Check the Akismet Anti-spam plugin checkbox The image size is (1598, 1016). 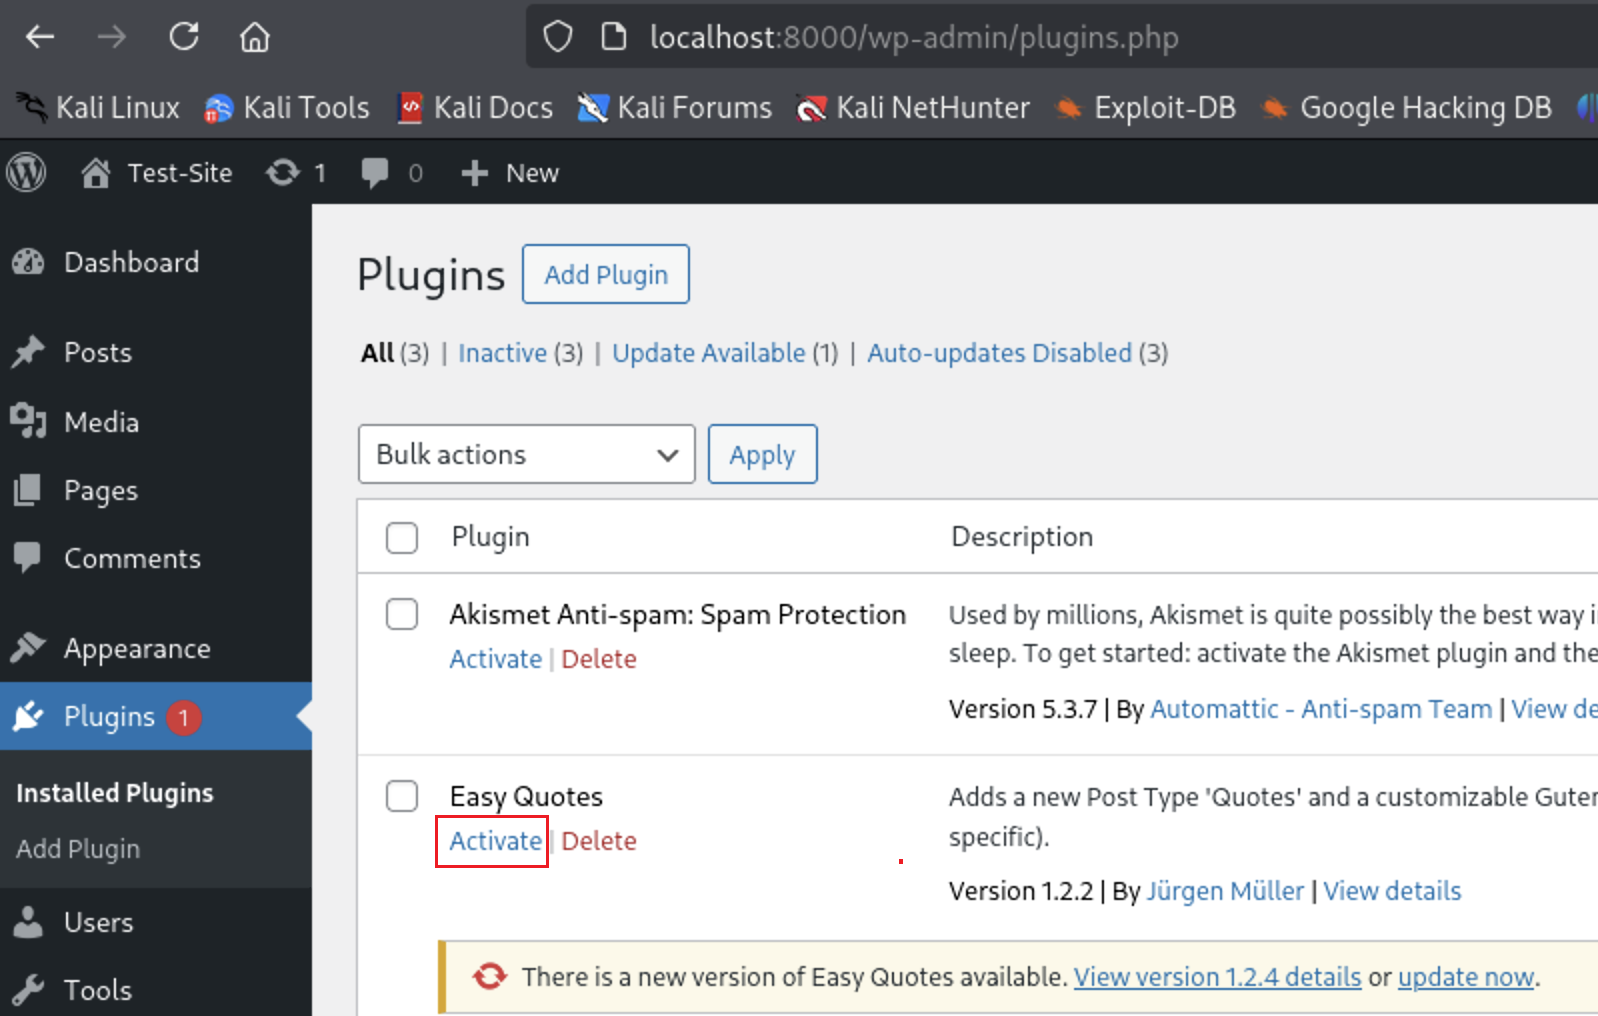402,614
